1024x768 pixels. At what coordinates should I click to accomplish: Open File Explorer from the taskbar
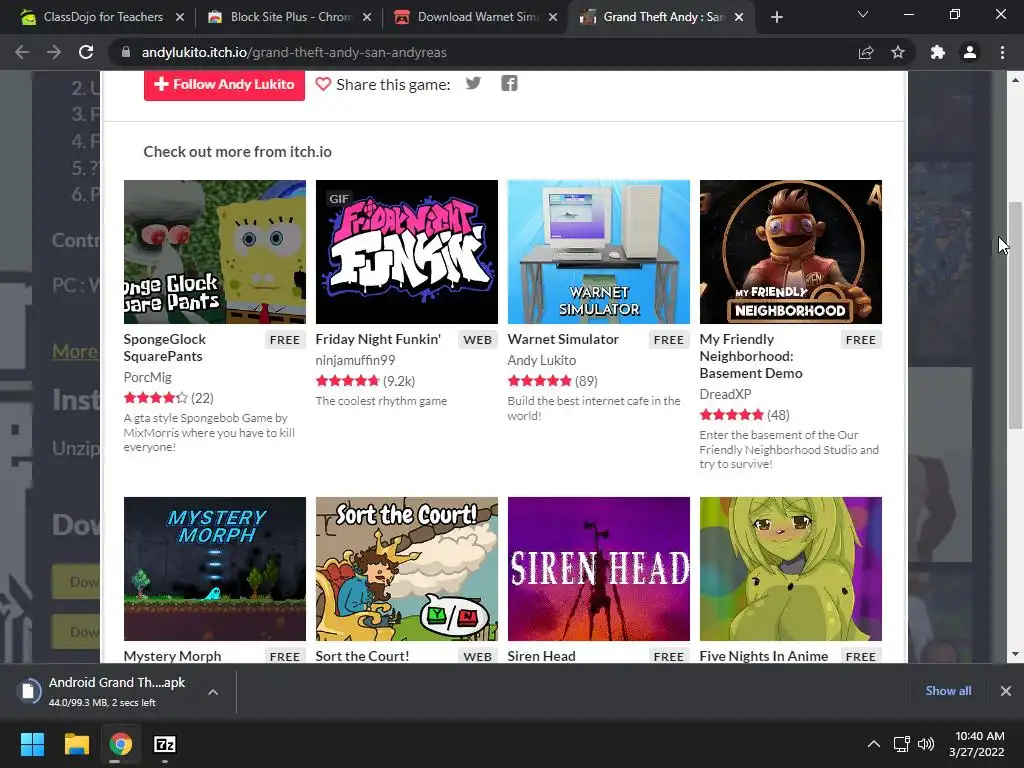pyautogui.click(x=76, y=744)
